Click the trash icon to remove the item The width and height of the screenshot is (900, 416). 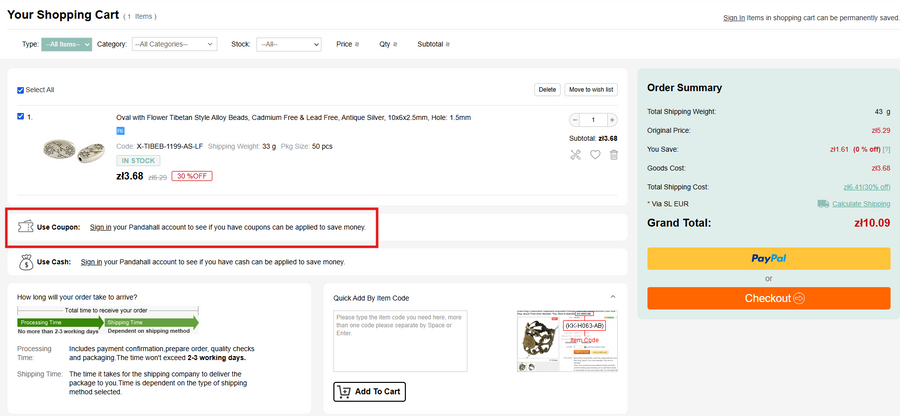[x=614, y=155]
